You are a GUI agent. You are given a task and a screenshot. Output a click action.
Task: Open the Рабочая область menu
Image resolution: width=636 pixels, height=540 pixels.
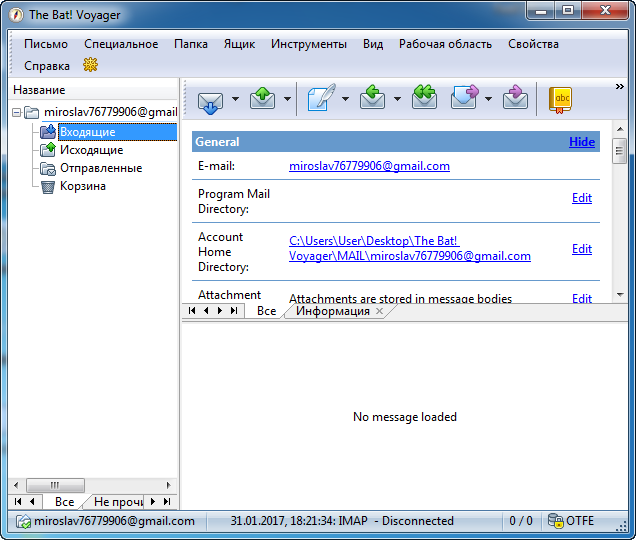[x=445, y=44]
